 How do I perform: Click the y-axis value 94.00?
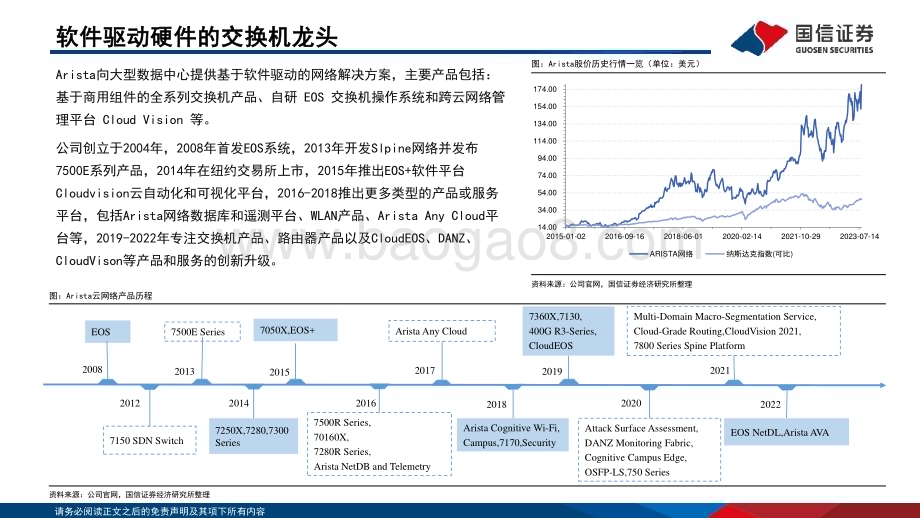tap(546, 158)
